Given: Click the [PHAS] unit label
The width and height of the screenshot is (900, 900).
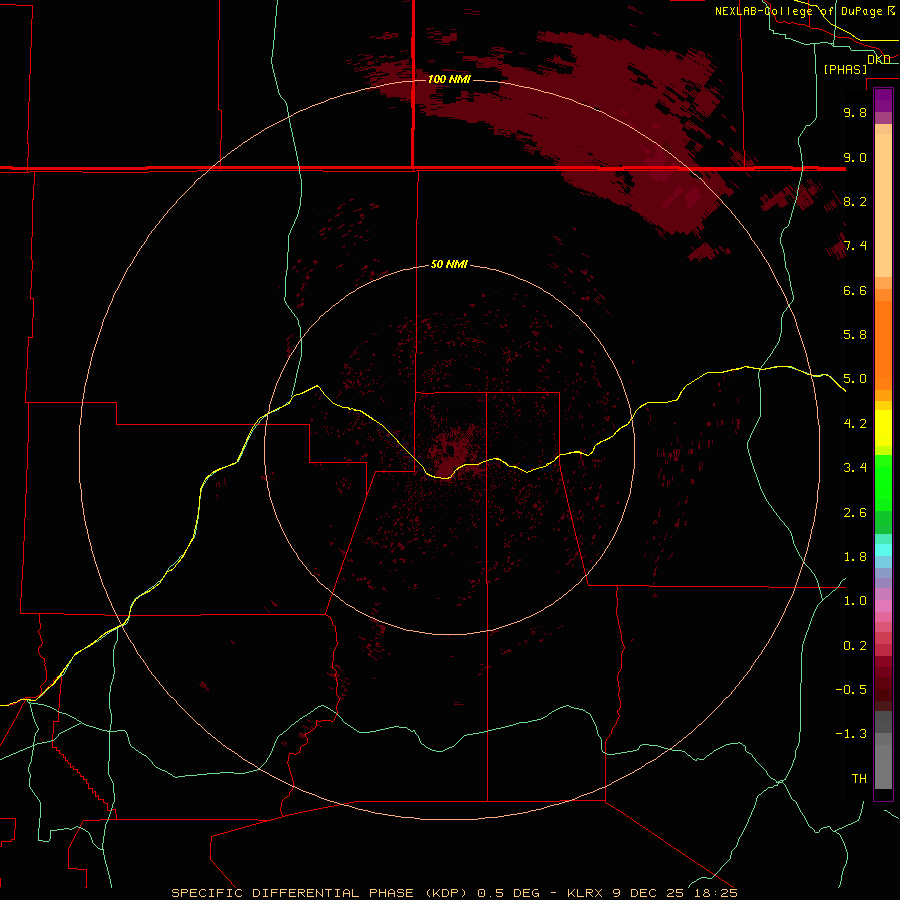Looking at the screenshot, I should (845, 69).
